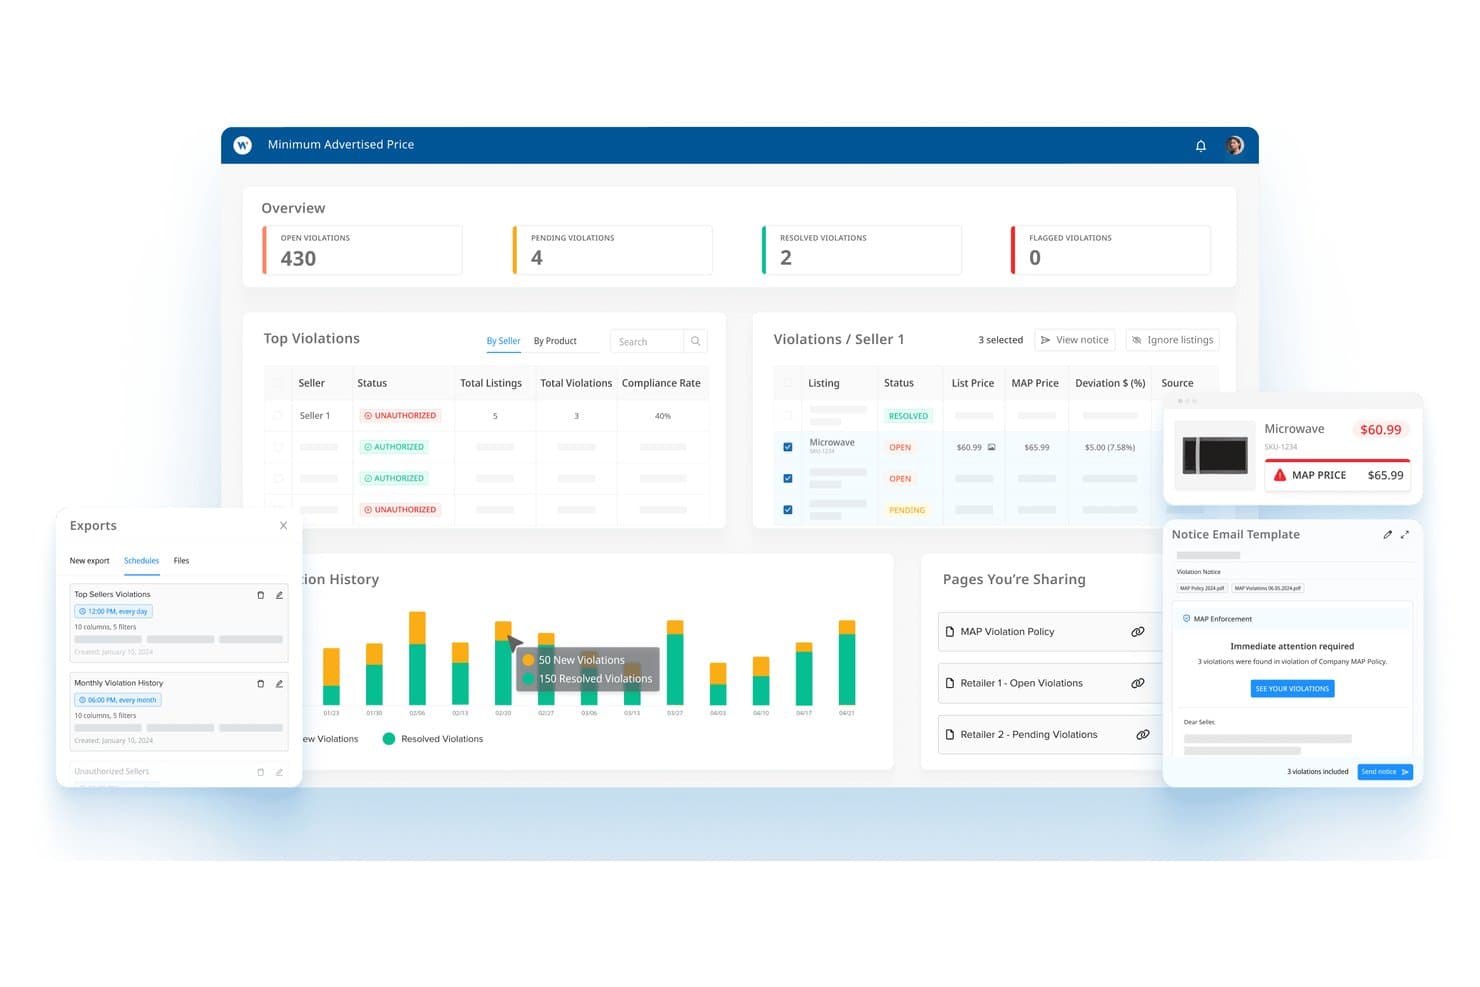The height and width of the screenshot is (987, 1480).
Task: Select the Seller 1 row checkbox
Action: (278, 416)
